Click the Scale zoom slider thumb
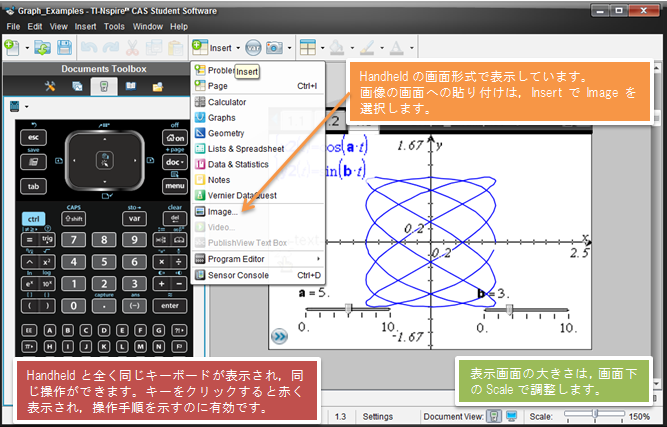Viewport: 667px width, 427px height. coord(596,413)
